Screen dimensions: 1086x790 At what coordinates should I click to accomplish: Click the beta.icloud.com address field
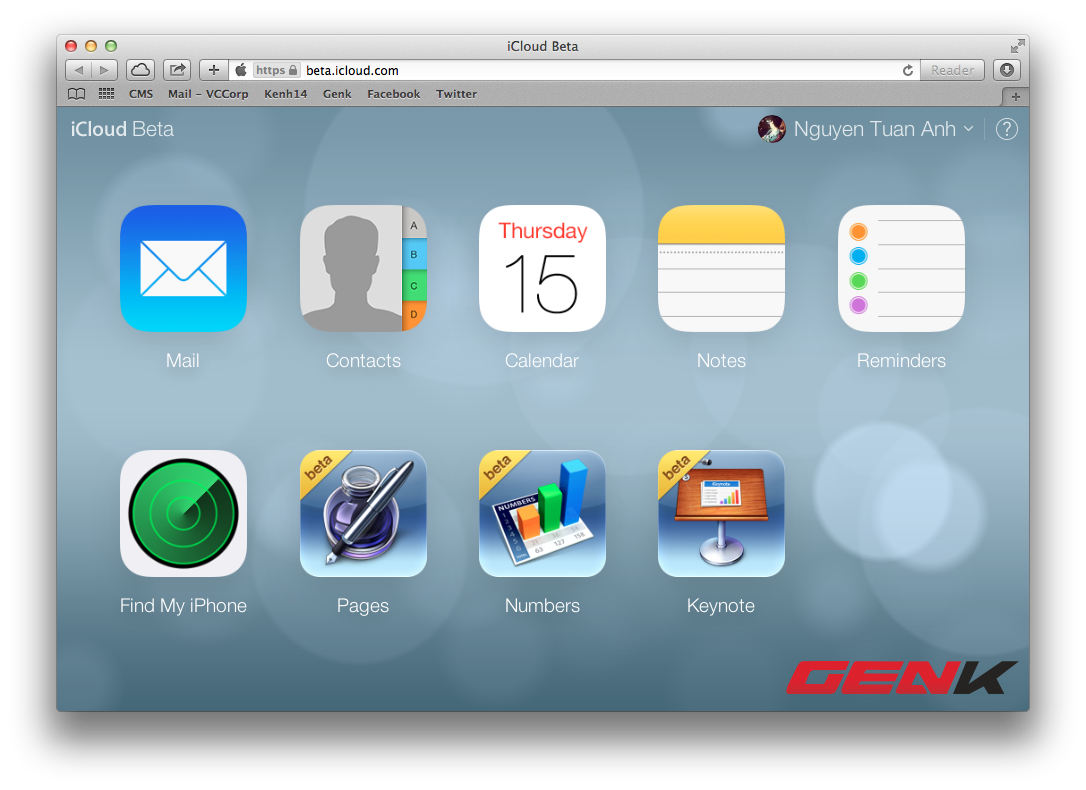tap(575, 70)
